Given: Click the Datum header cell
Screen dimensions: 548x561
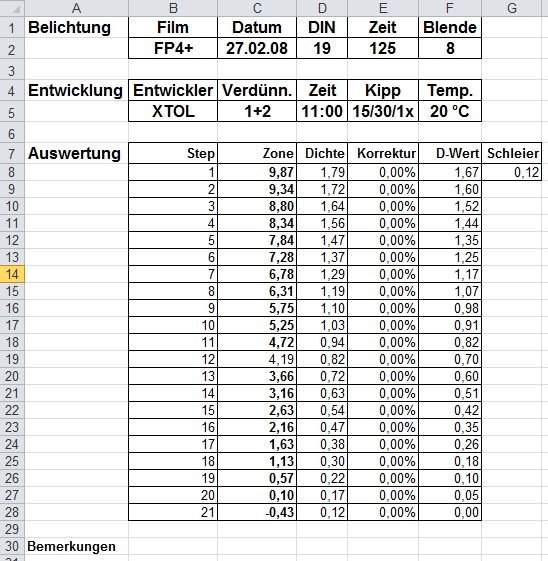Looking at the screenshot, I should (x=257, y=28).
